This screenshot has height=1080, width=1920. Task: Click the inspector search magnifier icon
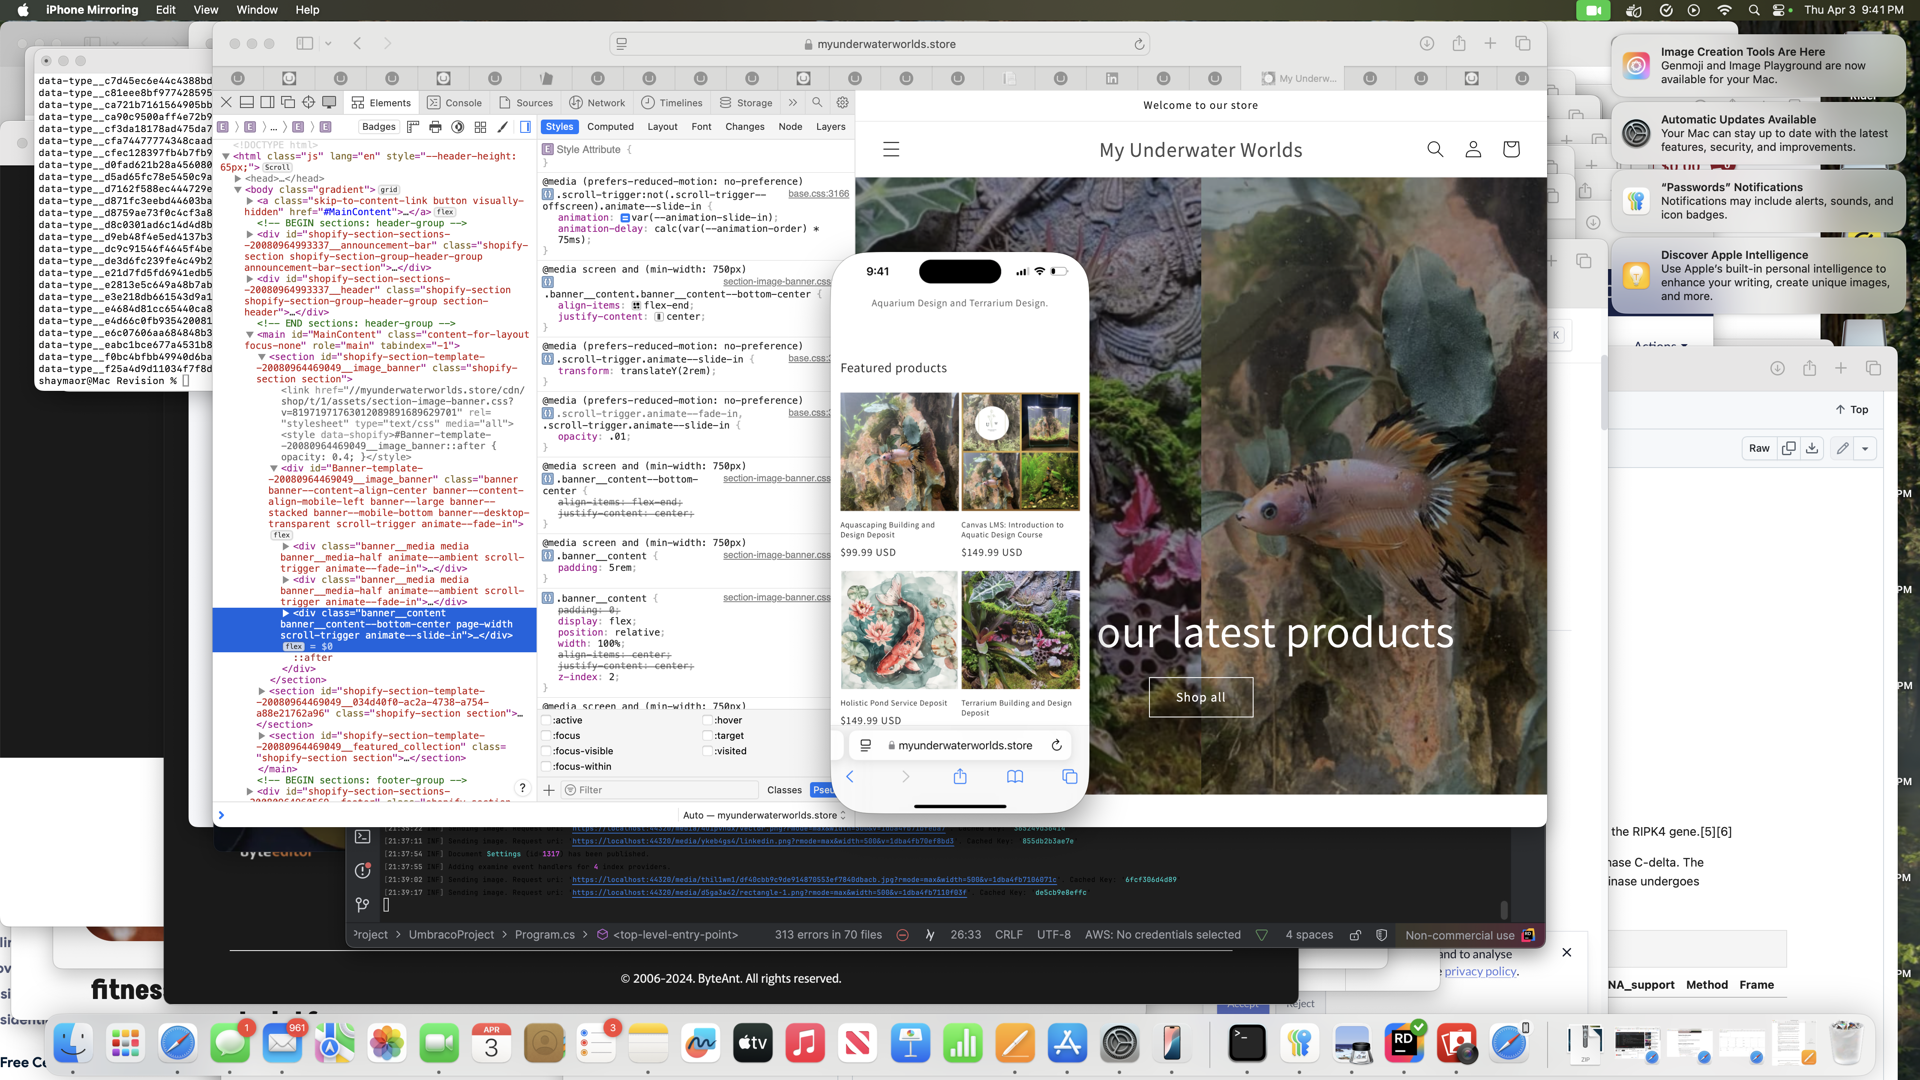tap(817, 102)
